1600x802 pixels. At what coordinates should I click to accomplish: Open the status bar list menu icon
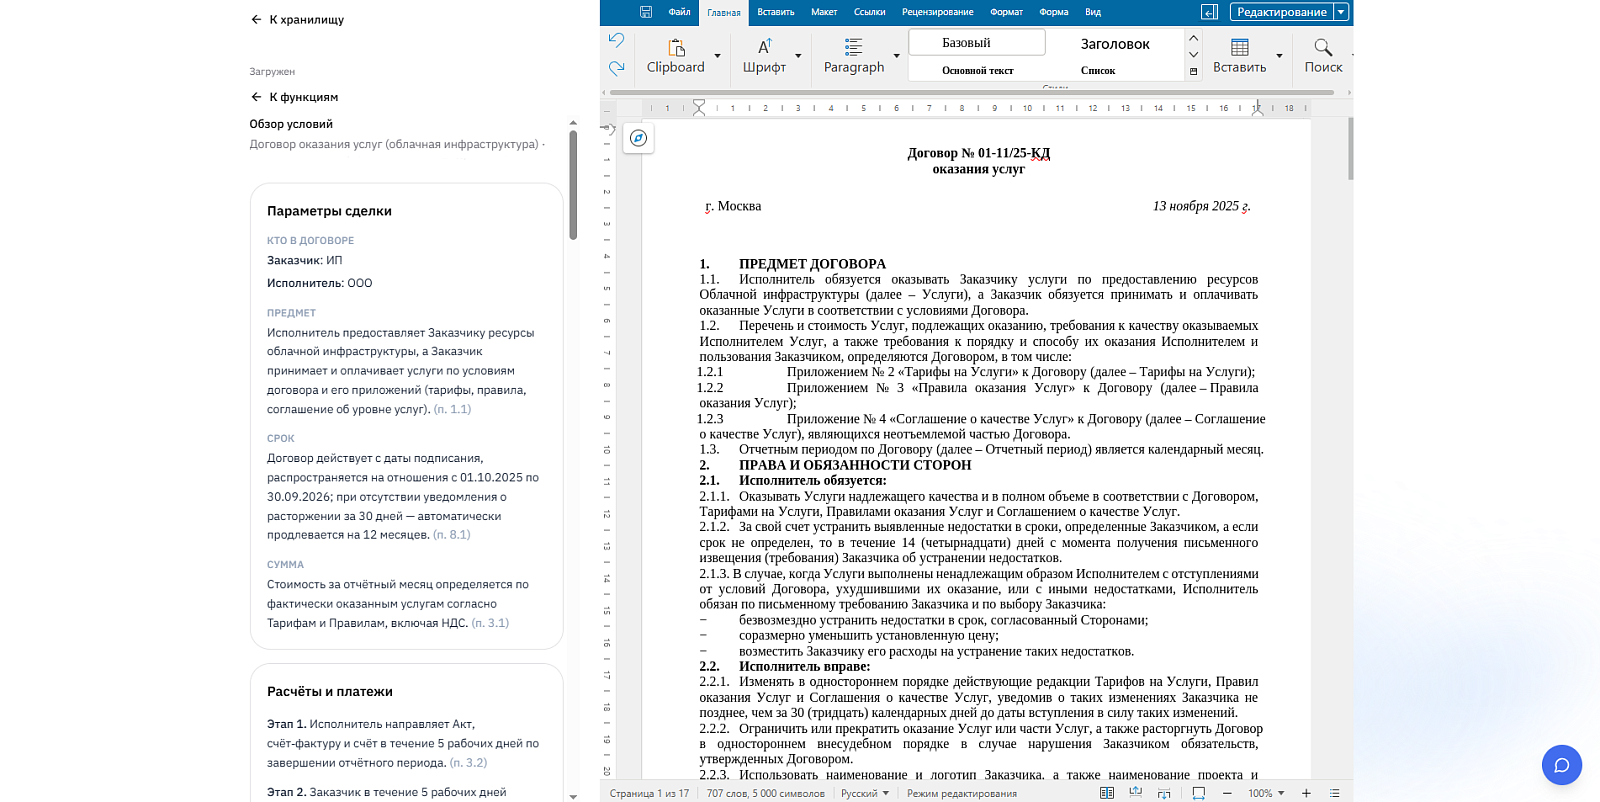pyautogui.click(x=1334, y=793)
